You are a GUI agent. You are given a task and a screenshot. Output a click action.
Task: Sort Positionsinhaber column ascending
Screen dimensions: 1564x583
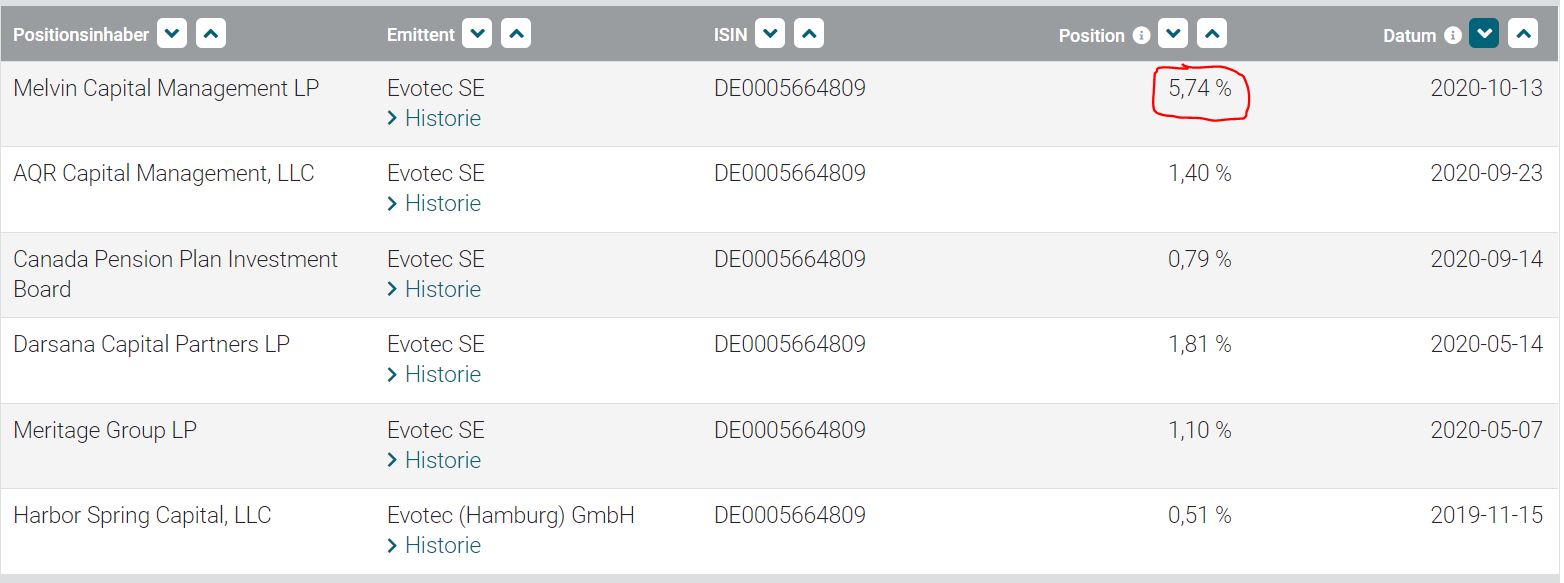pos(211,35)
